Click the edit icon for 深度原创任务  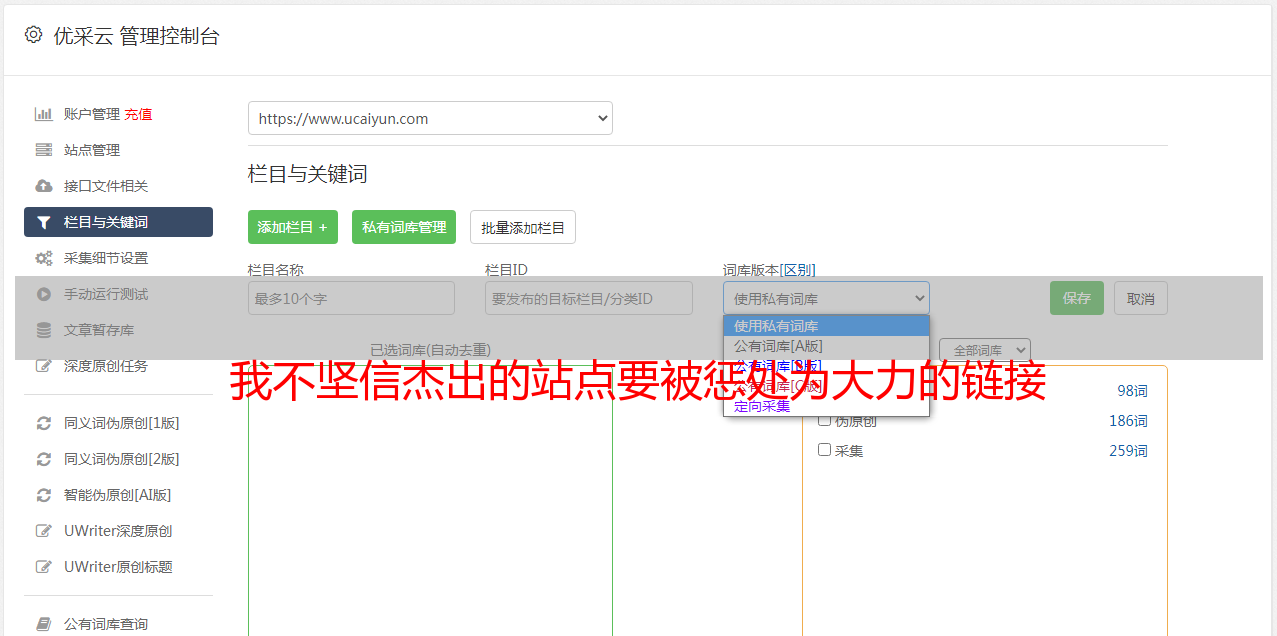[44, 366]
